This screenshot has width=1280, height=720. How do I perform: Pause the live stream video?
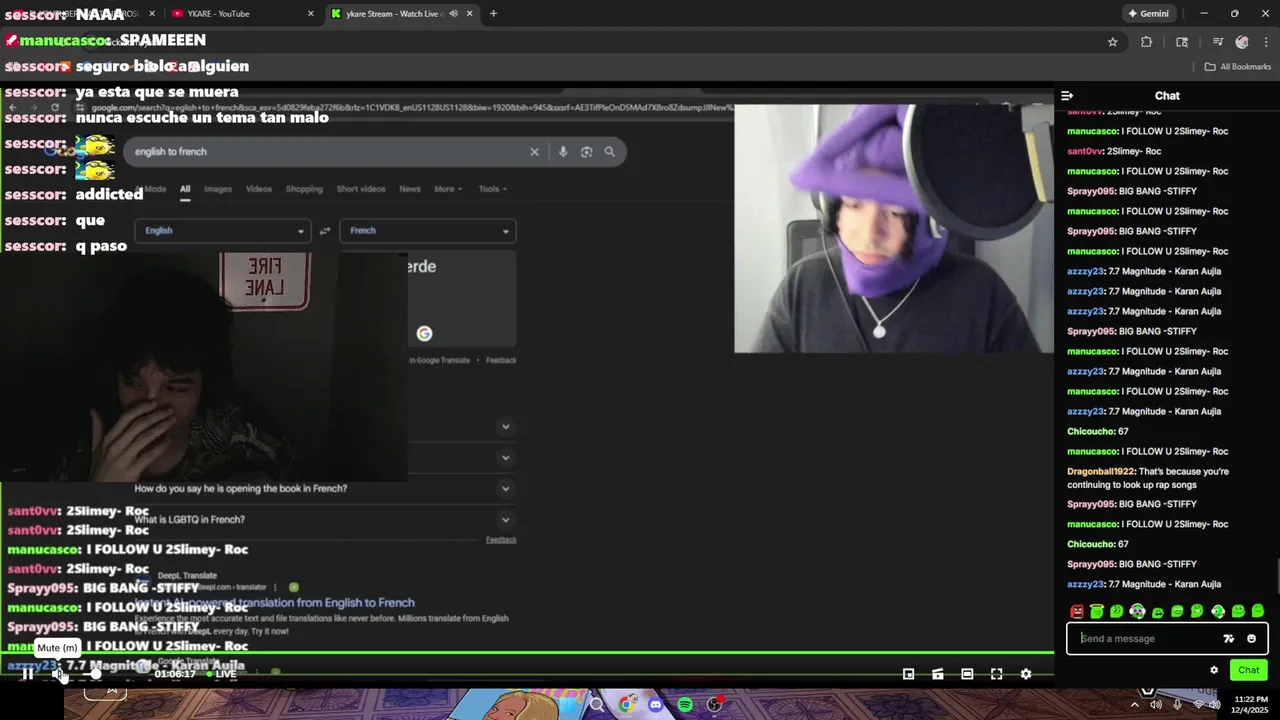pos(28,674)
